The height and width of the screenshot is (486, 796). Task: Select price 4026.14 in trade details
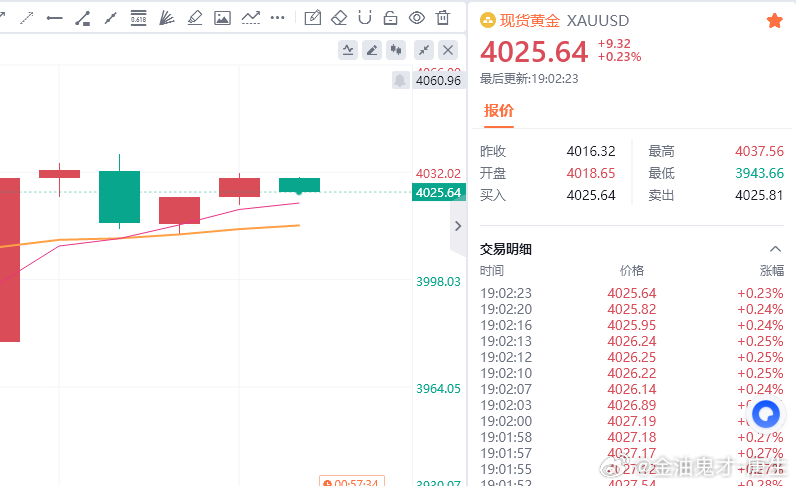coord(632,389)
